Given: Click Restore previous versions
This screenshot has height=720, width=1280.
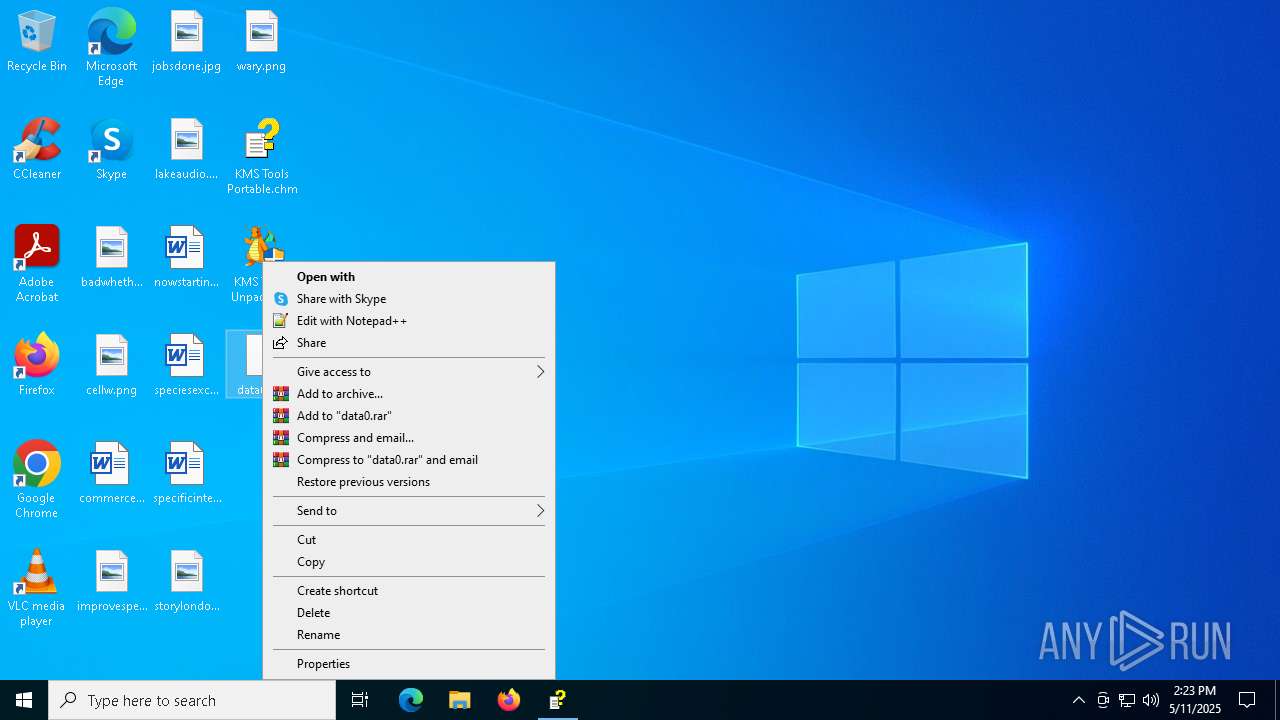Looking at the screenshot, I should 409,482.
